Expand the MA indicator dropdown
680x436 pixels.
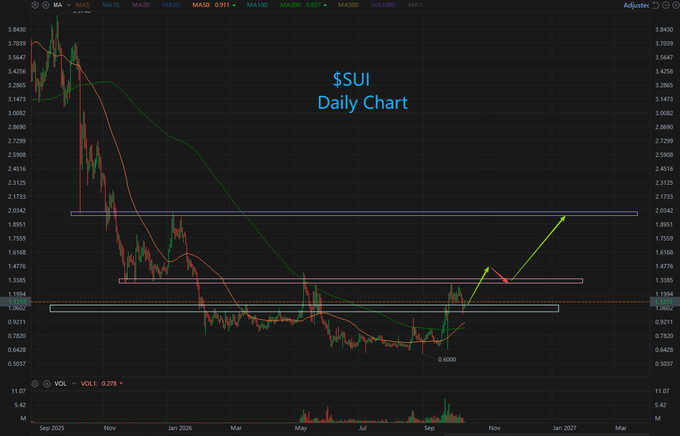[69, 5]
